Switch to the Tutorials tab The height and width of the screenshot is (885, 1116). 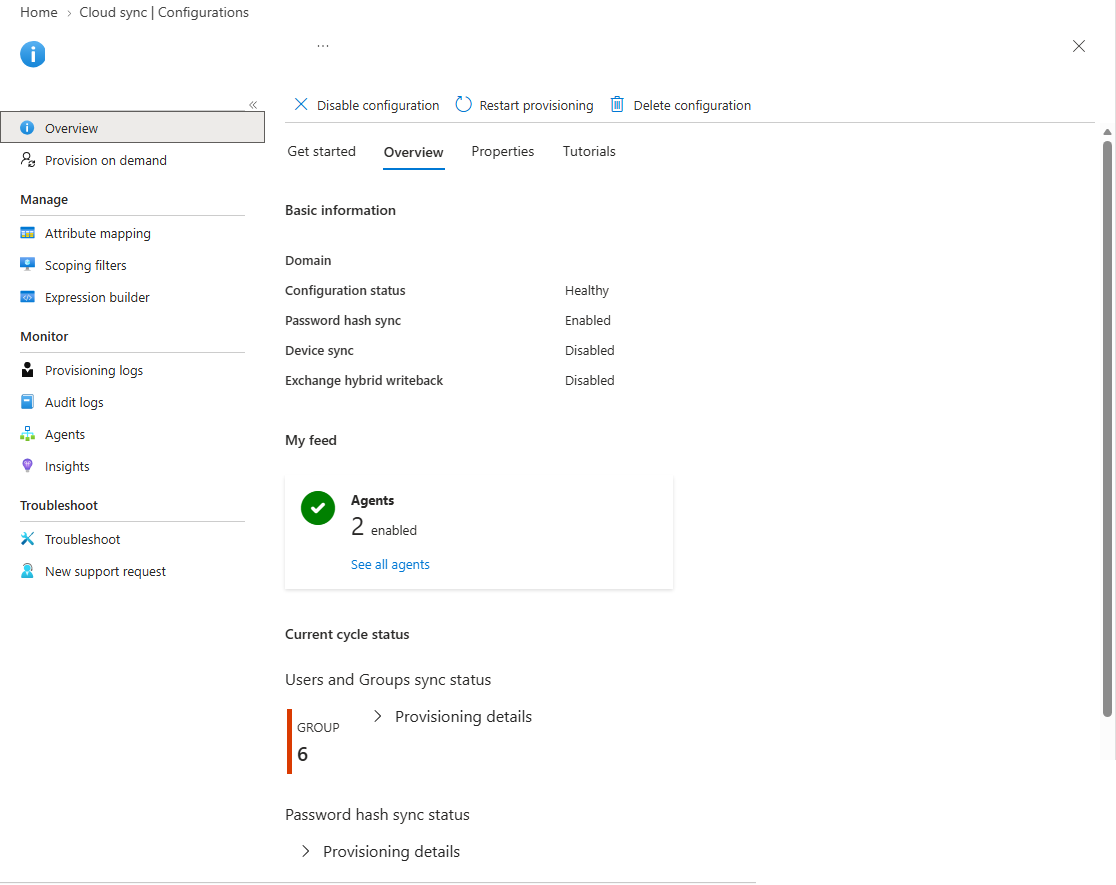tap(589, 152)
